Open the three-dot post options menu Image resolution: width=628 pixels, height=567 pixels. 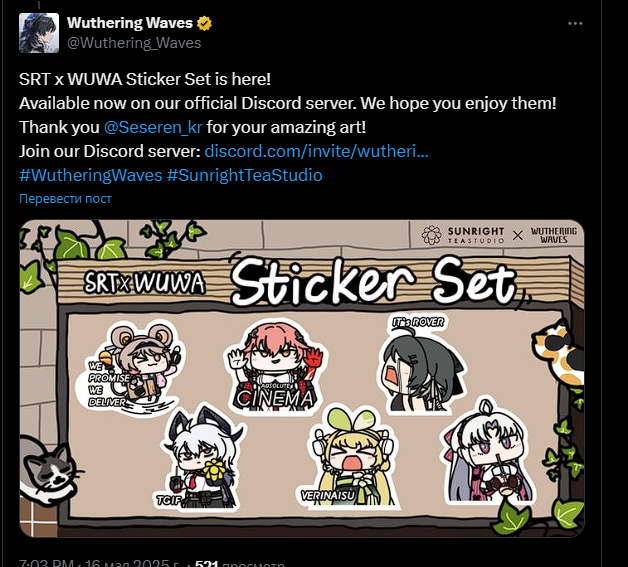point(575,24)
